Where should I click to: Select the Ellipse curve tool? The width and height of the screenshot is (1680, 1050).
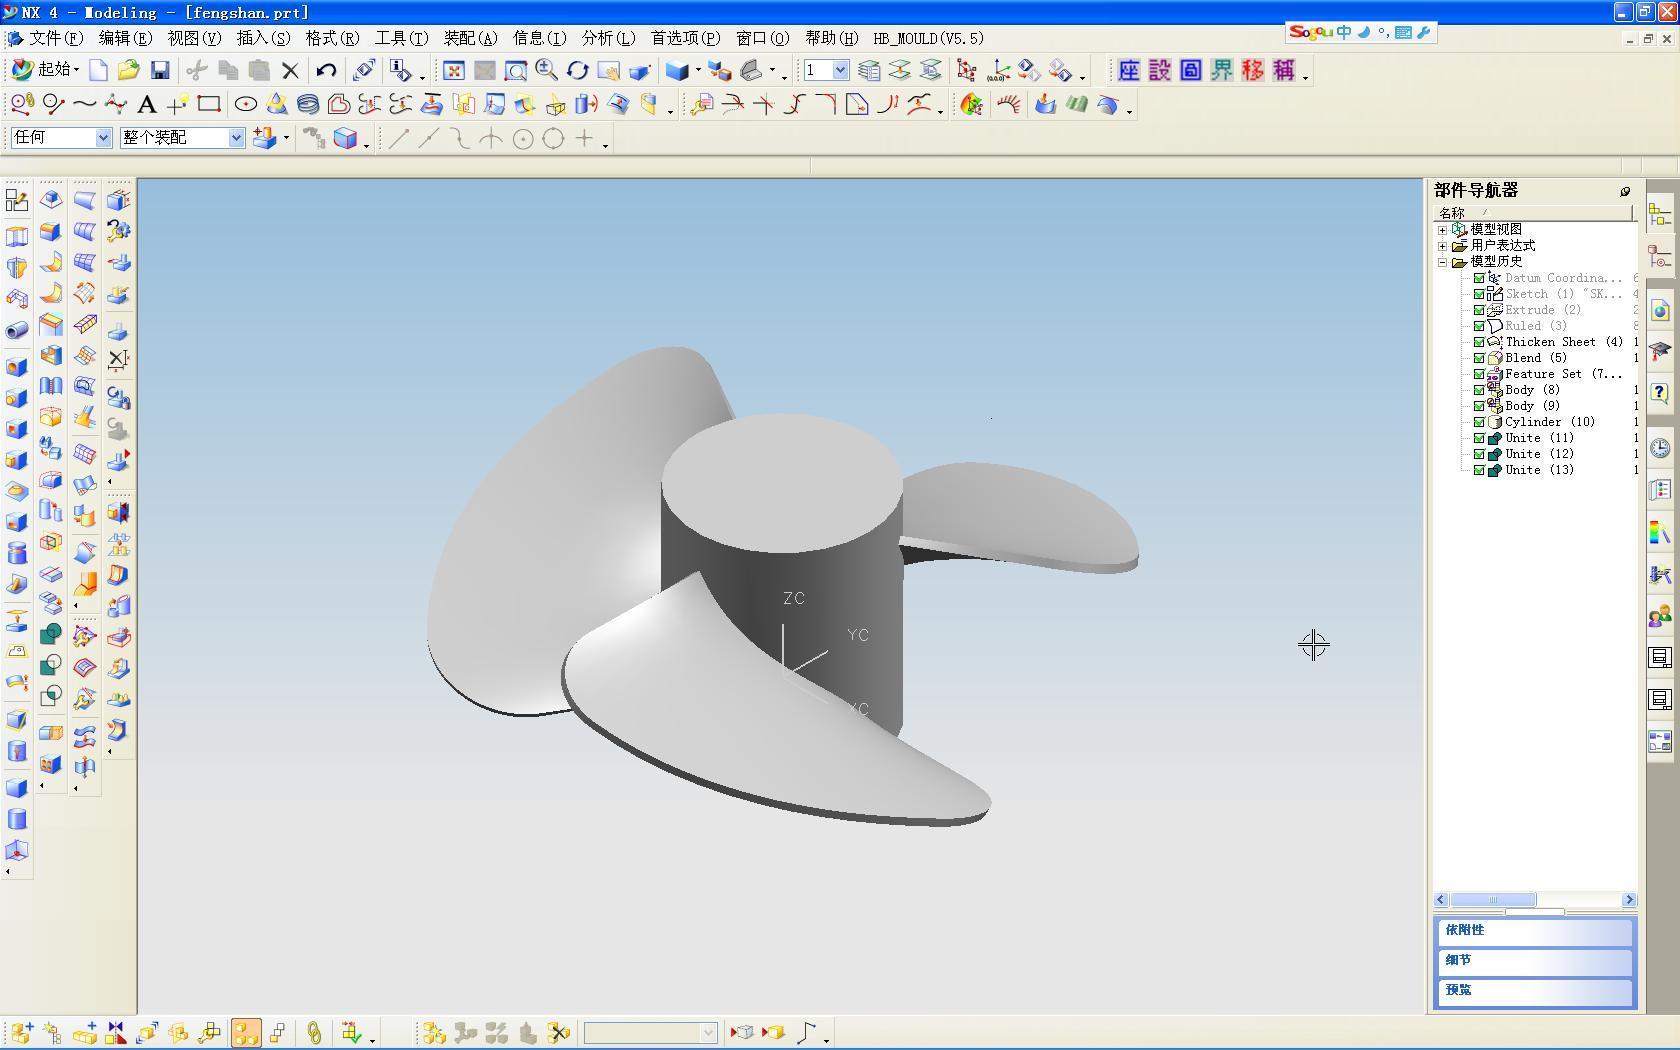[x=245, y=105]
